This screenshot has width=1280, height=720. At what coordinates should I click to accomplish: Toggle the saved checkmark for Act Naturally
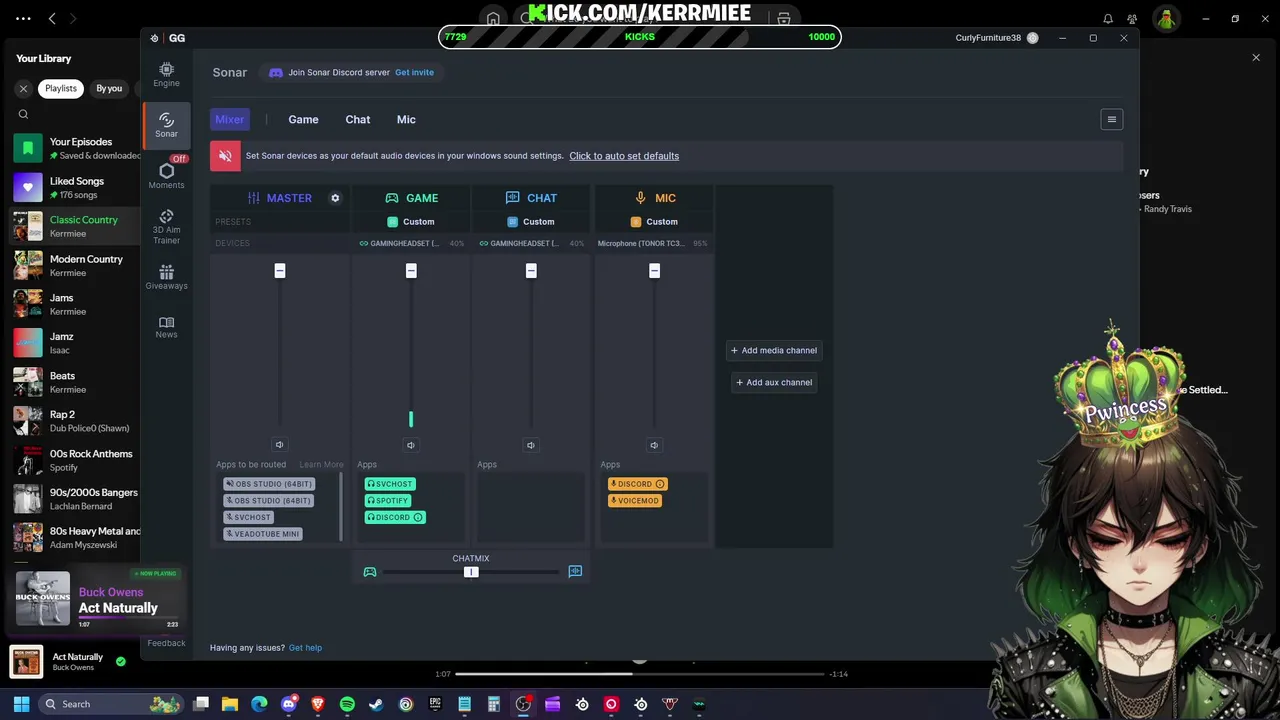tap(121, 661)
